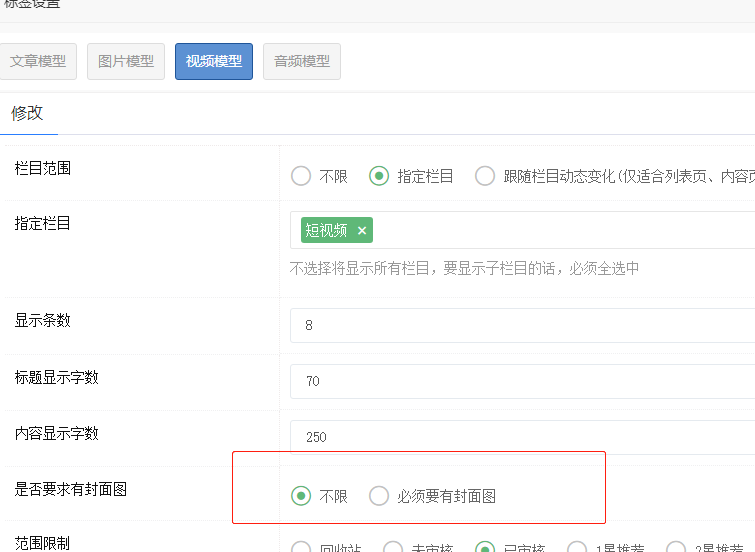Select 回收站 under 范围限制
Image resolution: width=755 pixels, height=552 pixels.
click(301, 548)
